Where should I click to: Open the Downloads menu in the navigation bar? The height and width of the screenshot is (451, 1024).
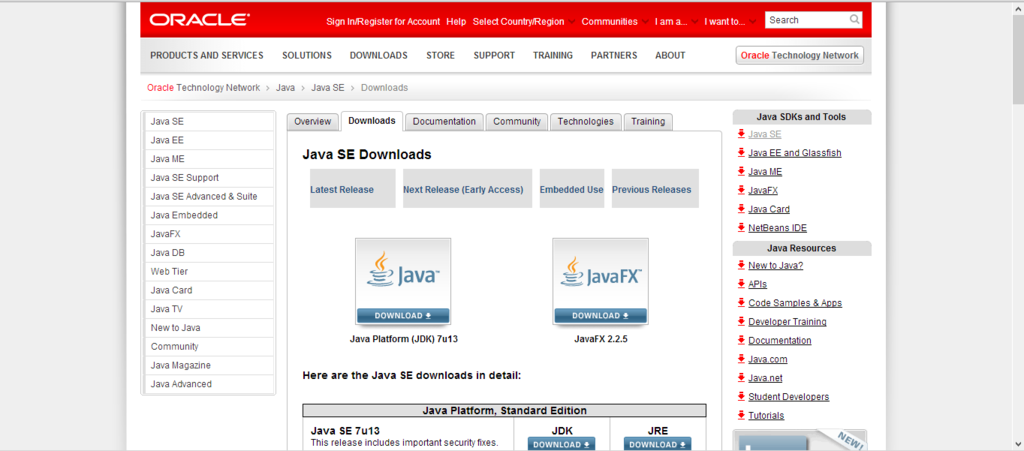click(378, 55)
